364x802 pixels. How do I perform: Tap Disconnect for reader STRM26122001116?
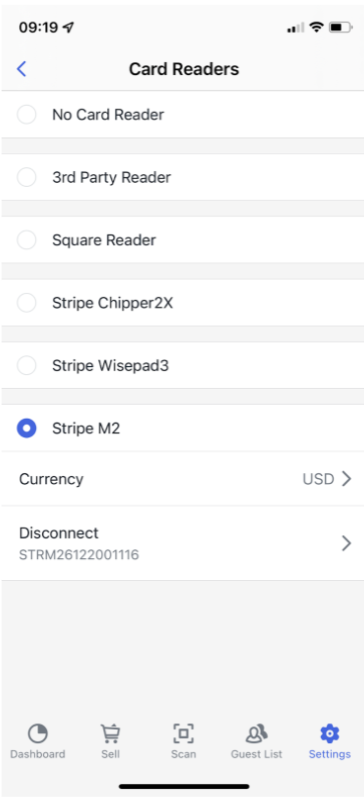pyautogui.click(x=182, y=543)
